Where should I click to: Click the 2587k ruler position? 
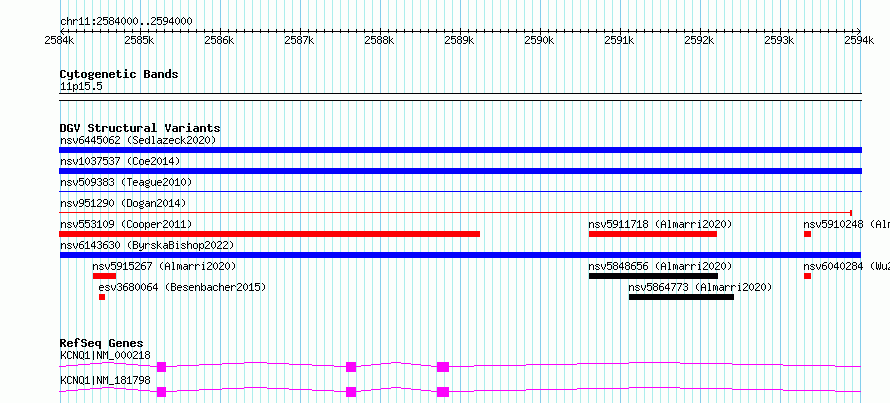click(300, 40)
